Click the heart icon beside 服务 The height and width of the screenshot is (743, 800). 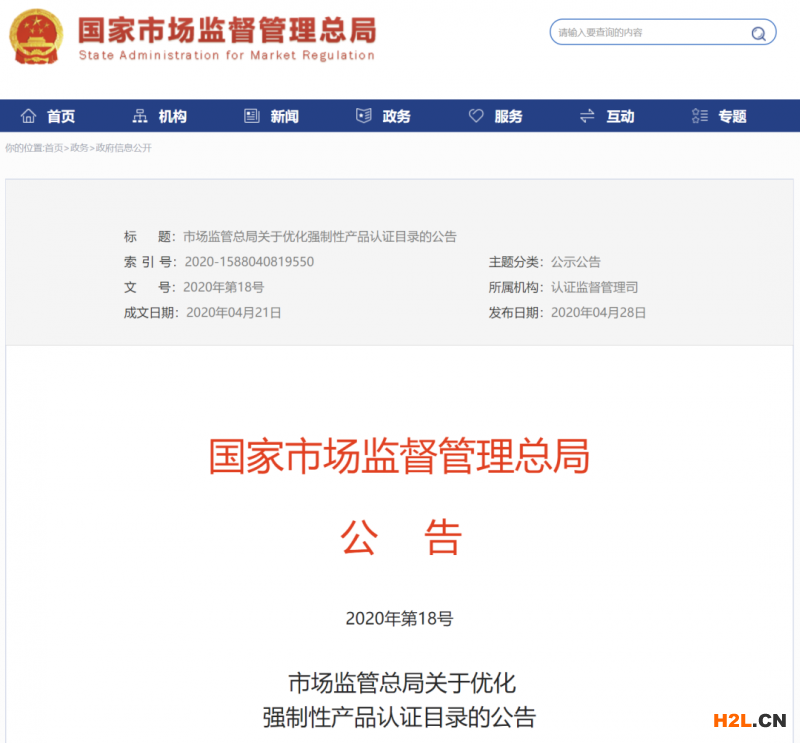click(x=476, y=116)
